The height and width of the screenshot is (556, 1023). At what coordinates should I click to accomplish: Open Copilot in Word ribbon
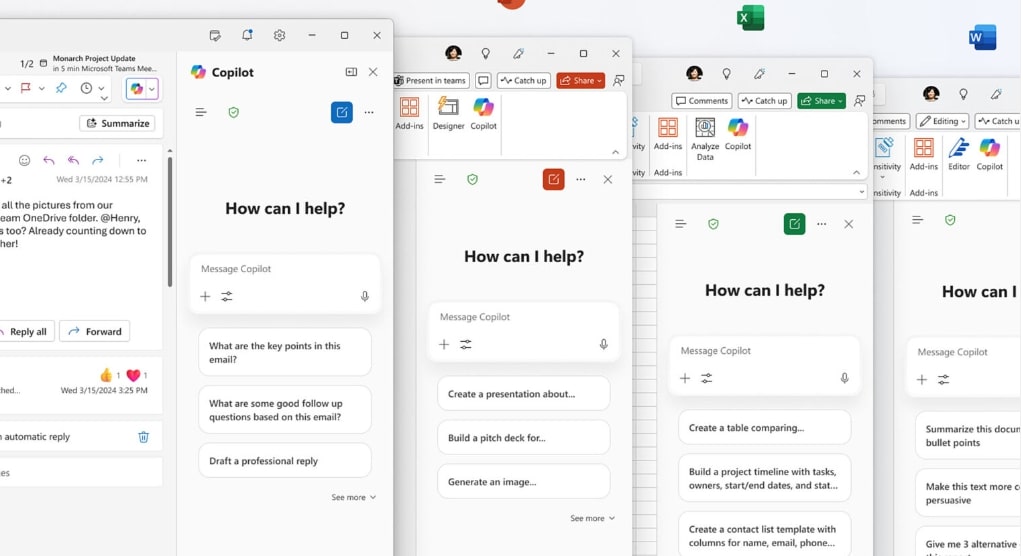[x=989, y=154]
